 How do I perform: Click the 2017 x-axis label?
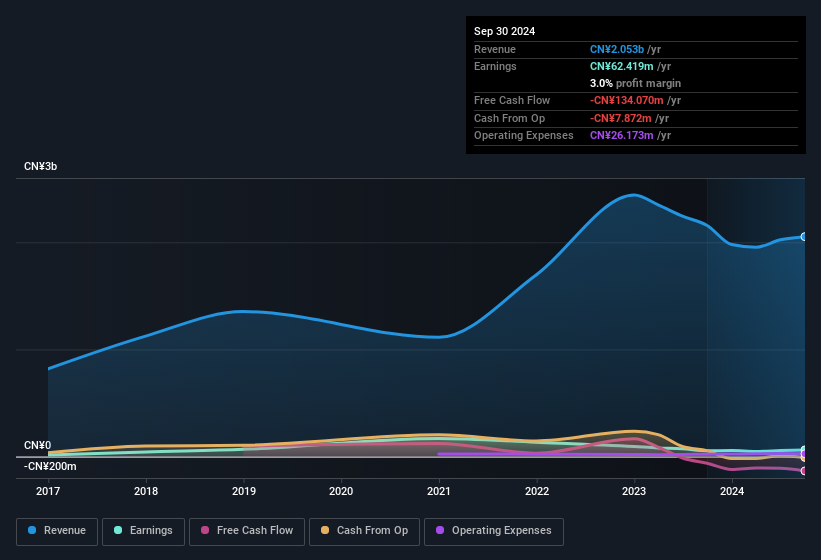coord(48,491)
